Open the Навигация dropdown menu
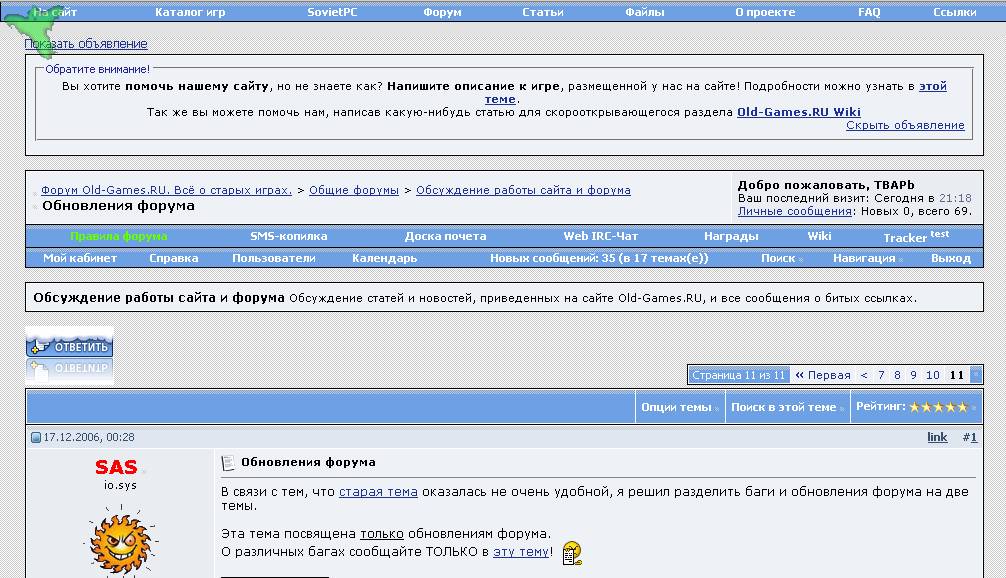Screen dimensions: 1006x578 [x=867, y=258]
